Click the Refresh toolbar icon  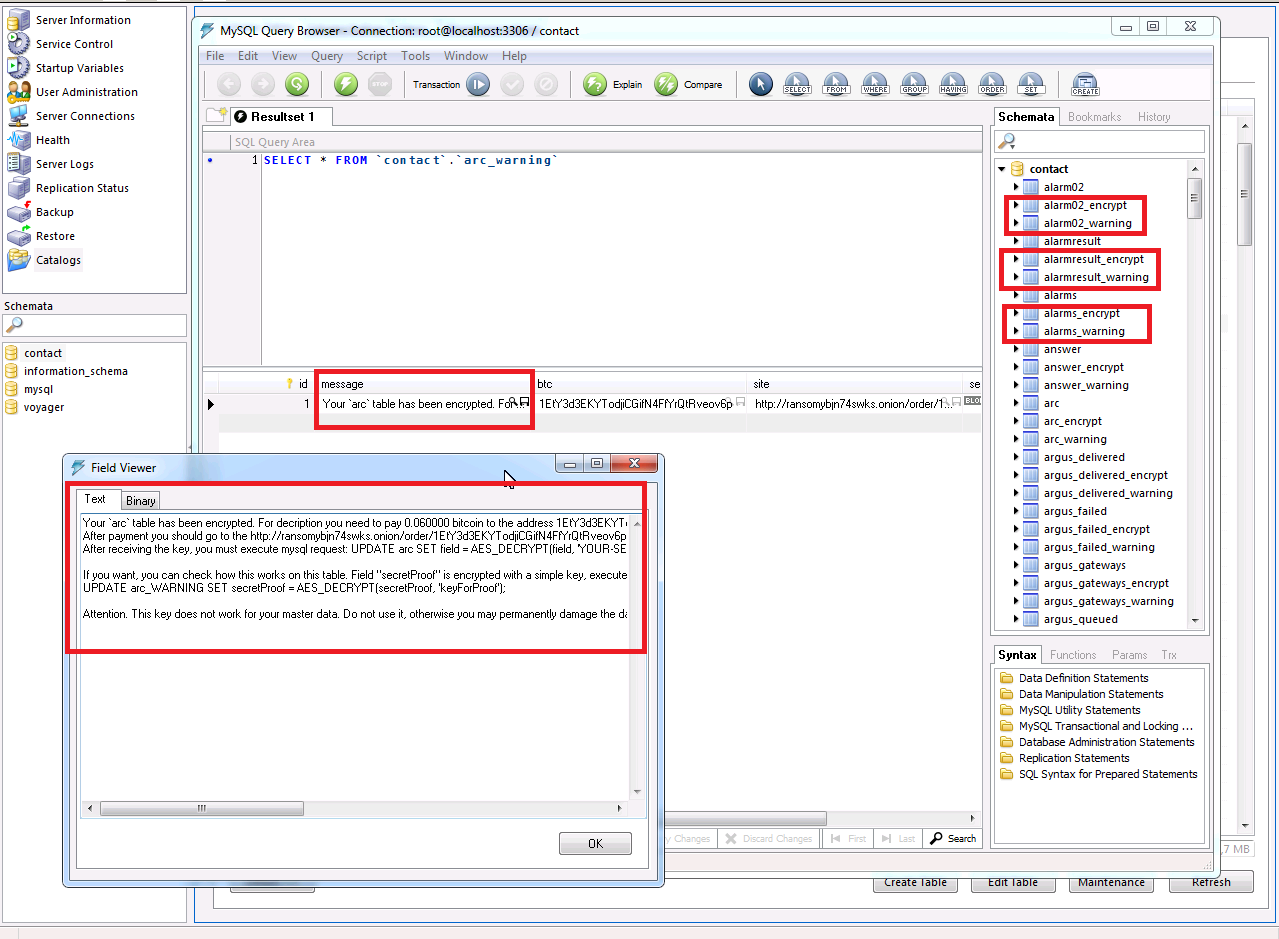click(296, 84)
